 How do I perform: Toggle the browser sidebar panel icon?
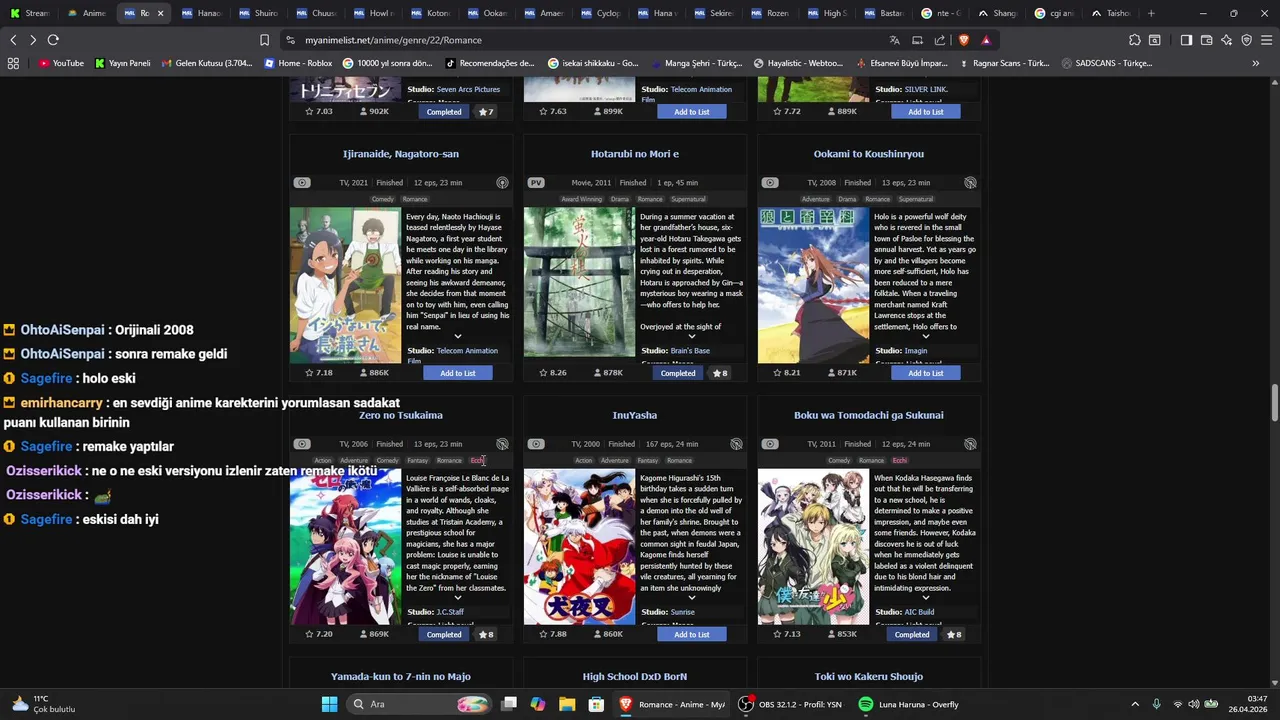click(x=1185, y=40)
